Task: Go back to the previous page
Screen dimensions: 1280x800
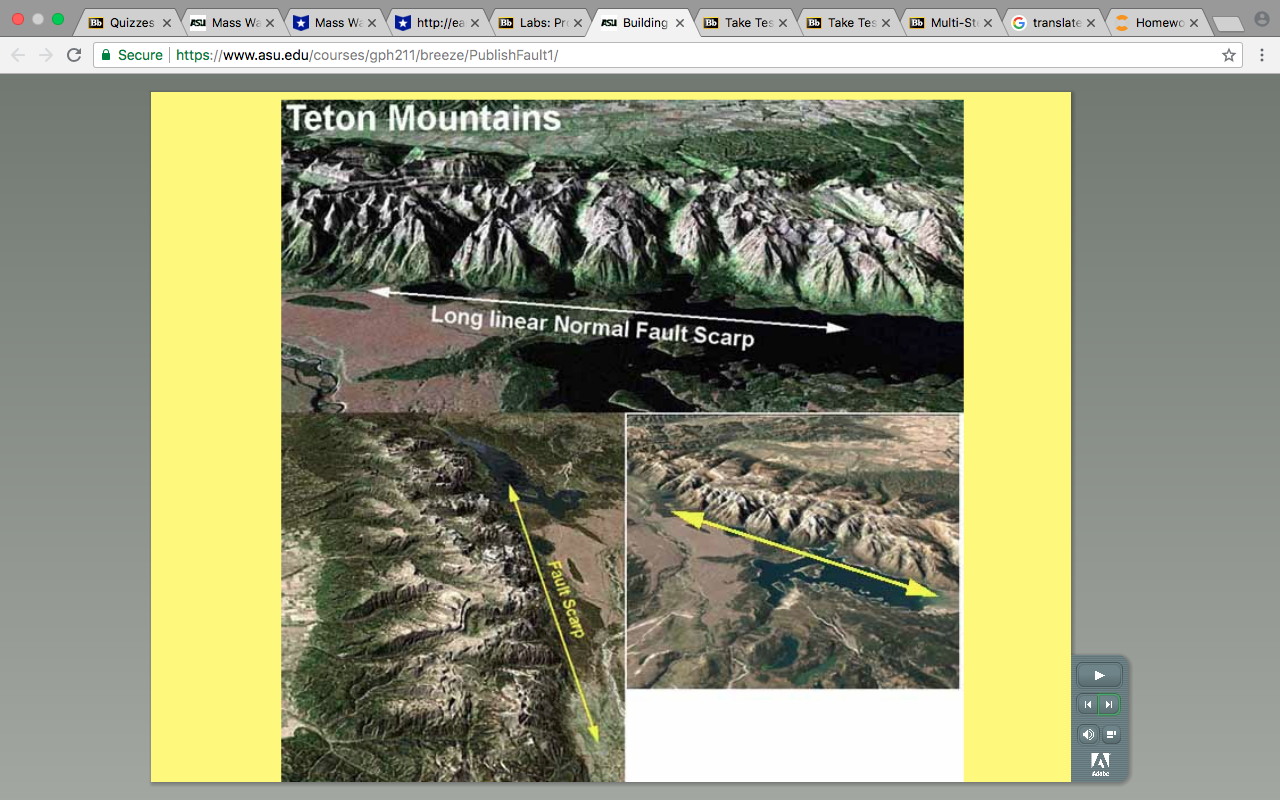Action: 18,55
